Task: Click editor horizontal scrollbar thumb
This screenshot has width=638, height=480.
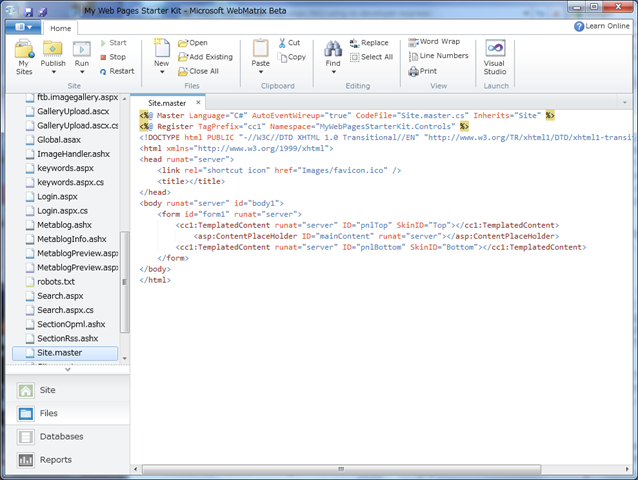Action: (341, 469)
